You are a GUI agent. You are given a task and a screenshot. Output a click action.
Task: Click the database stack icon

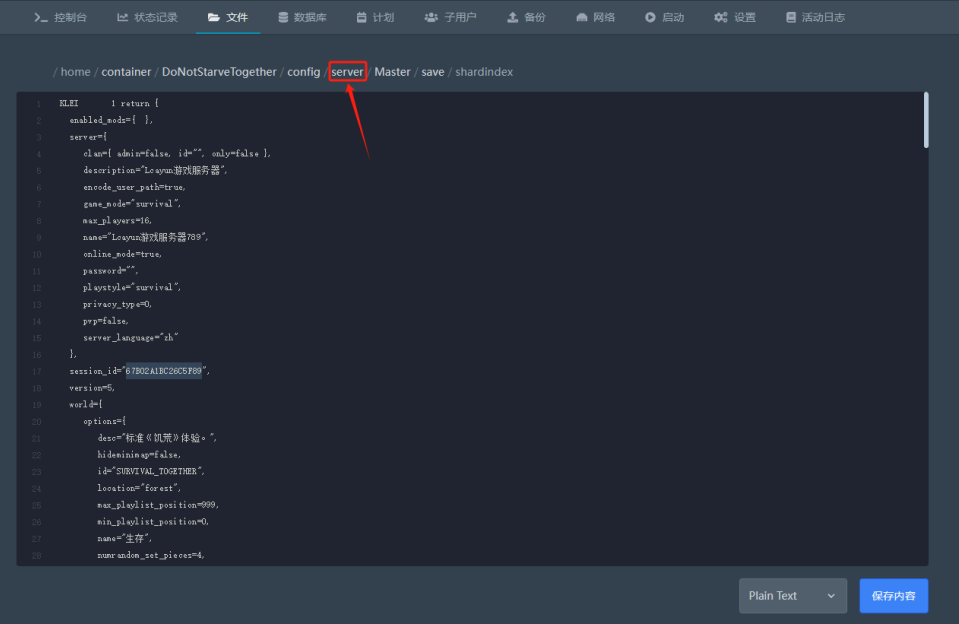tap(283, 18)
